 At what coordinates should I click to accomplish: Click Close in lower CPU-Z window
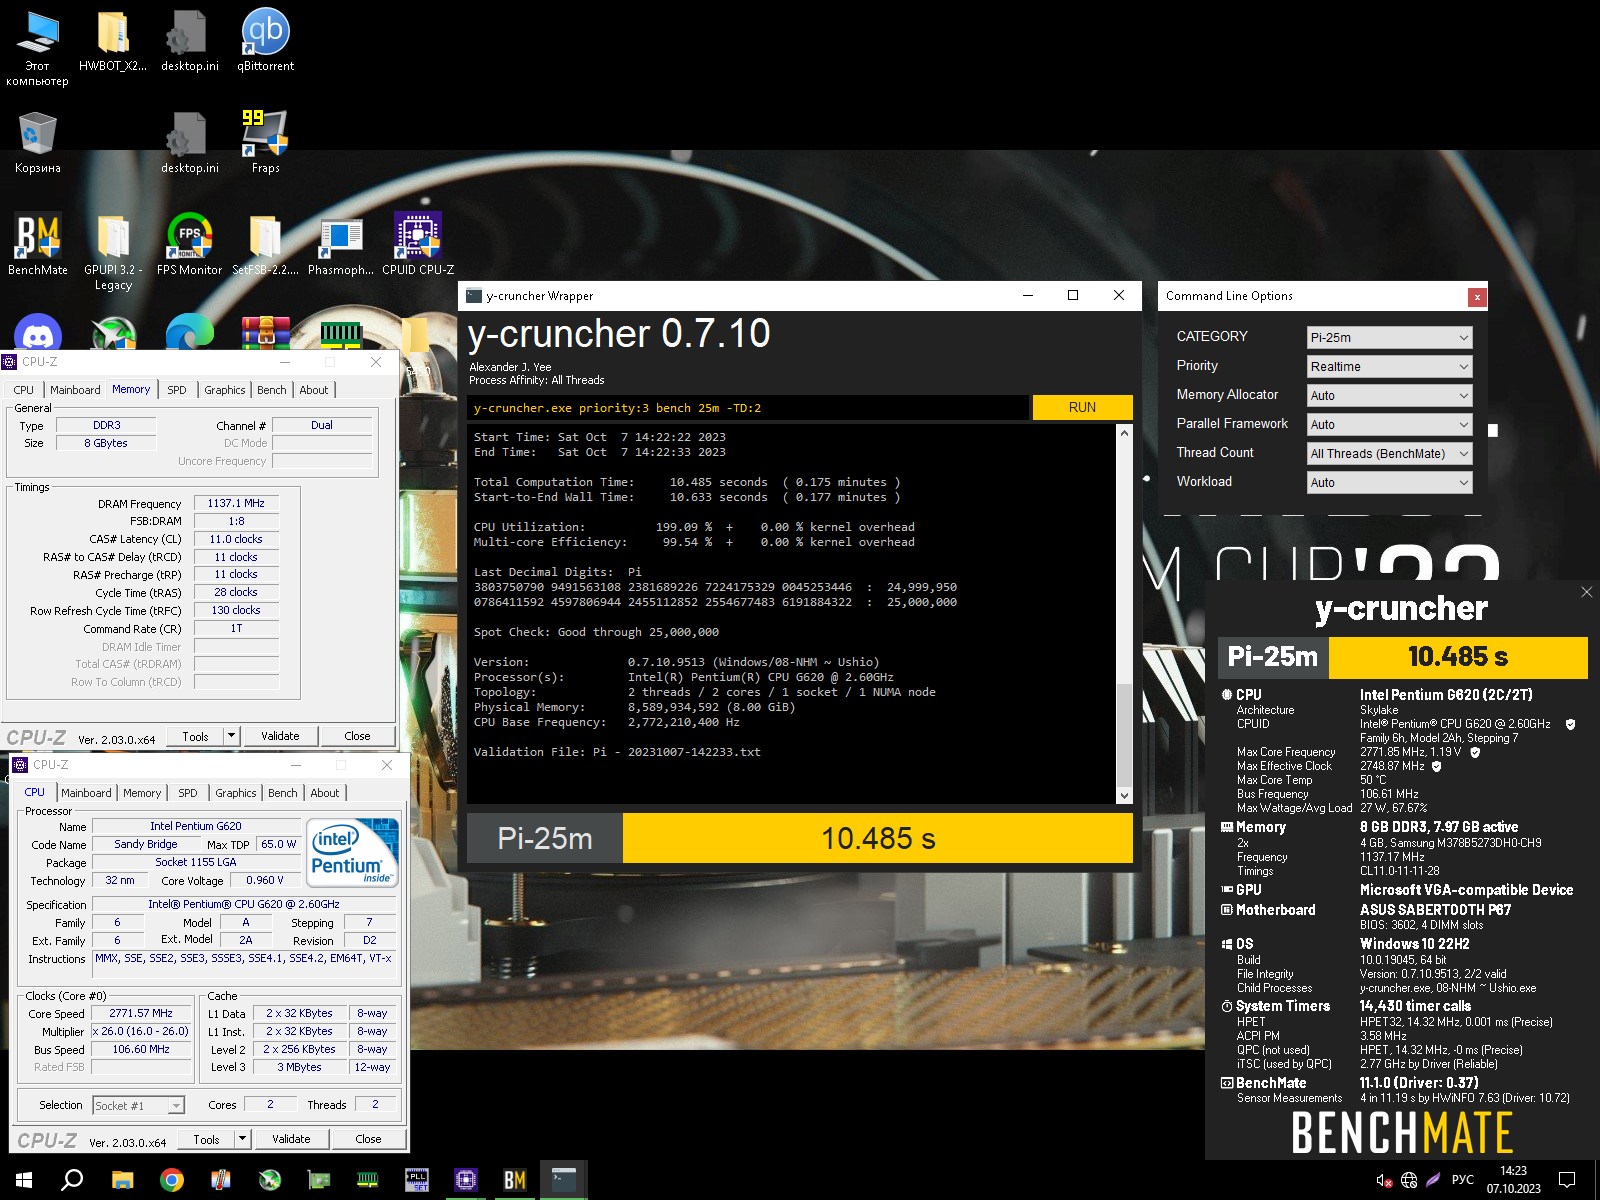tap(368, 1139)
